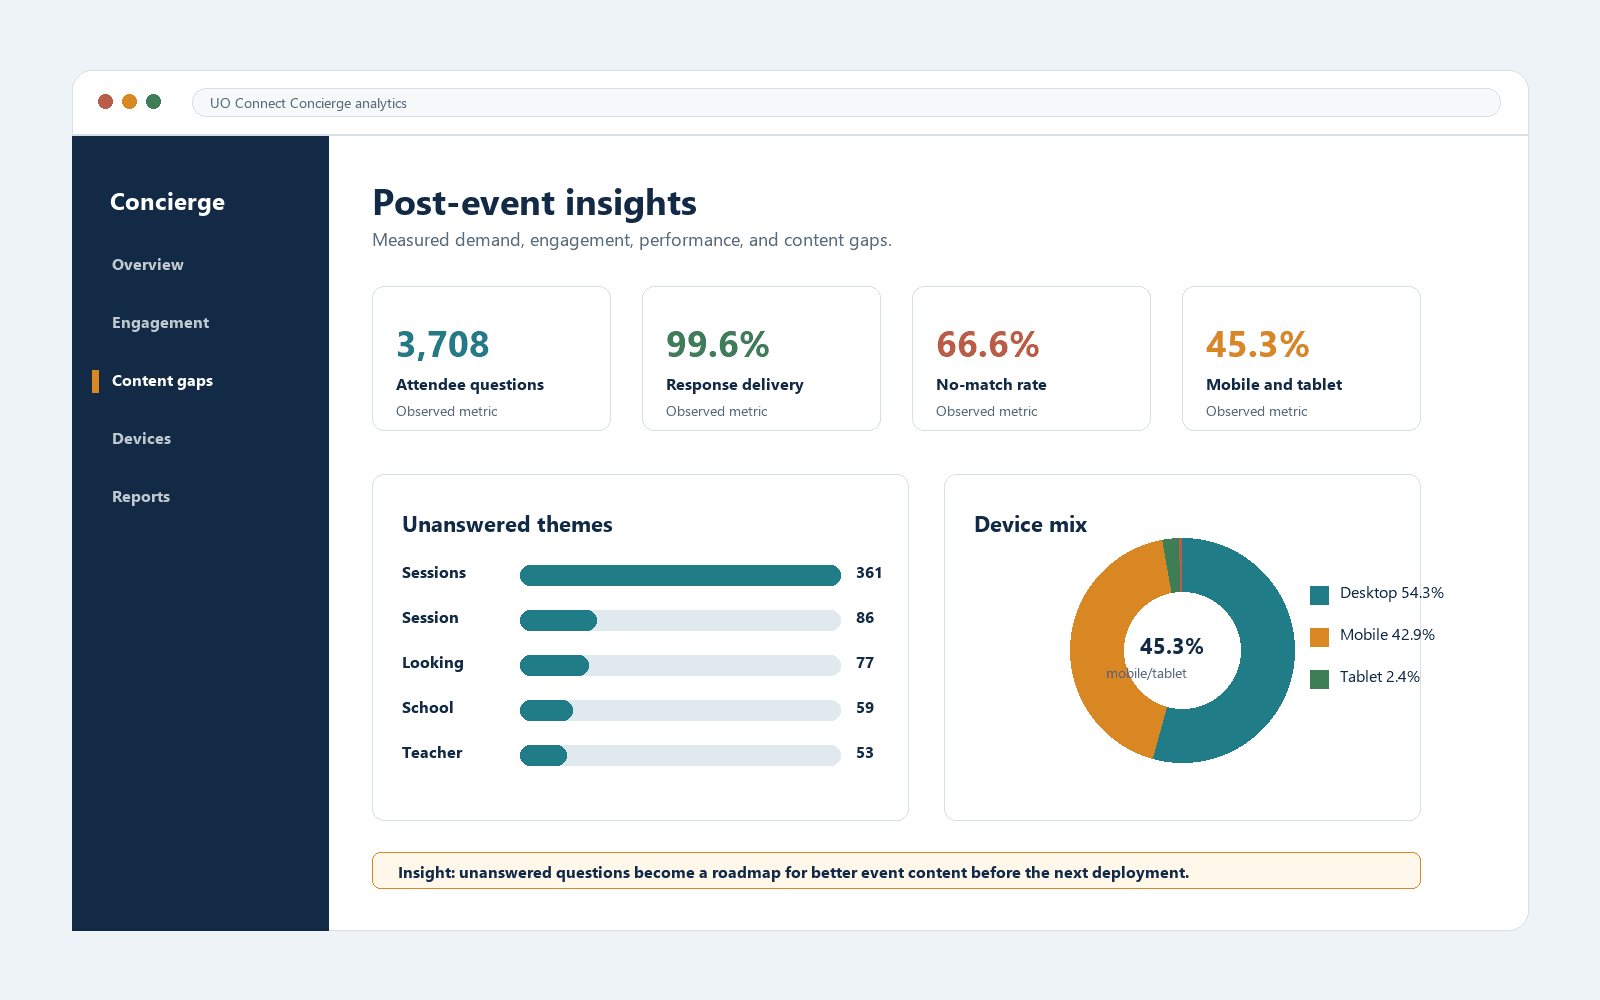Image resolution: width=1600 pixels, height=1000 pixels.
Task: Click the Desktop teal legend swatch
Action: (x=1320, y=595)
